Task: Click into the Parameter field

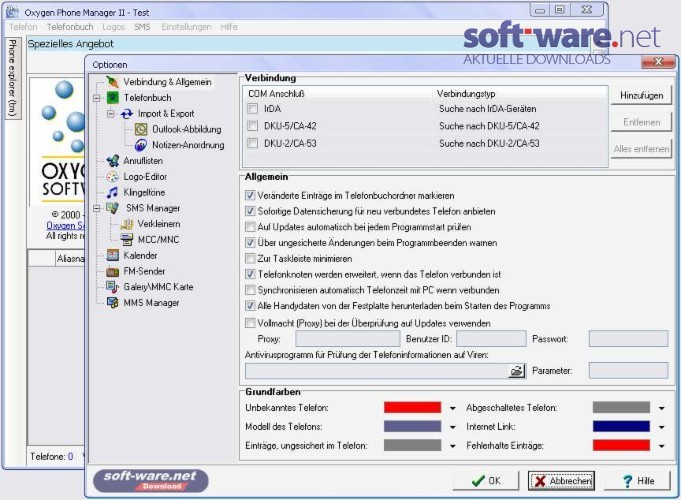Action: tap(628, 371)
